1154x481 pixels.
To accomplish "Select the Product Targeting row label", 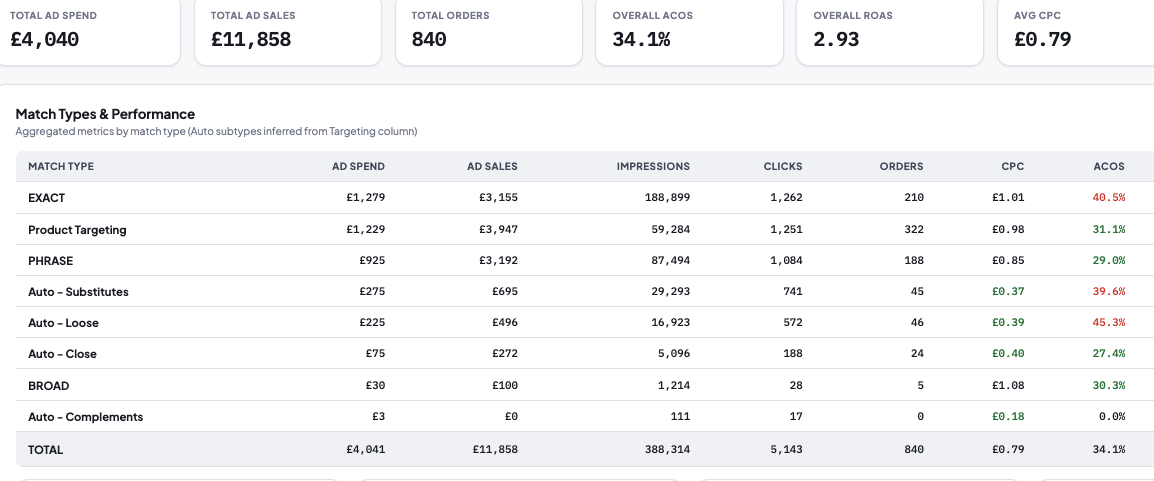I will pyautogui.click(x=77, y=229).
